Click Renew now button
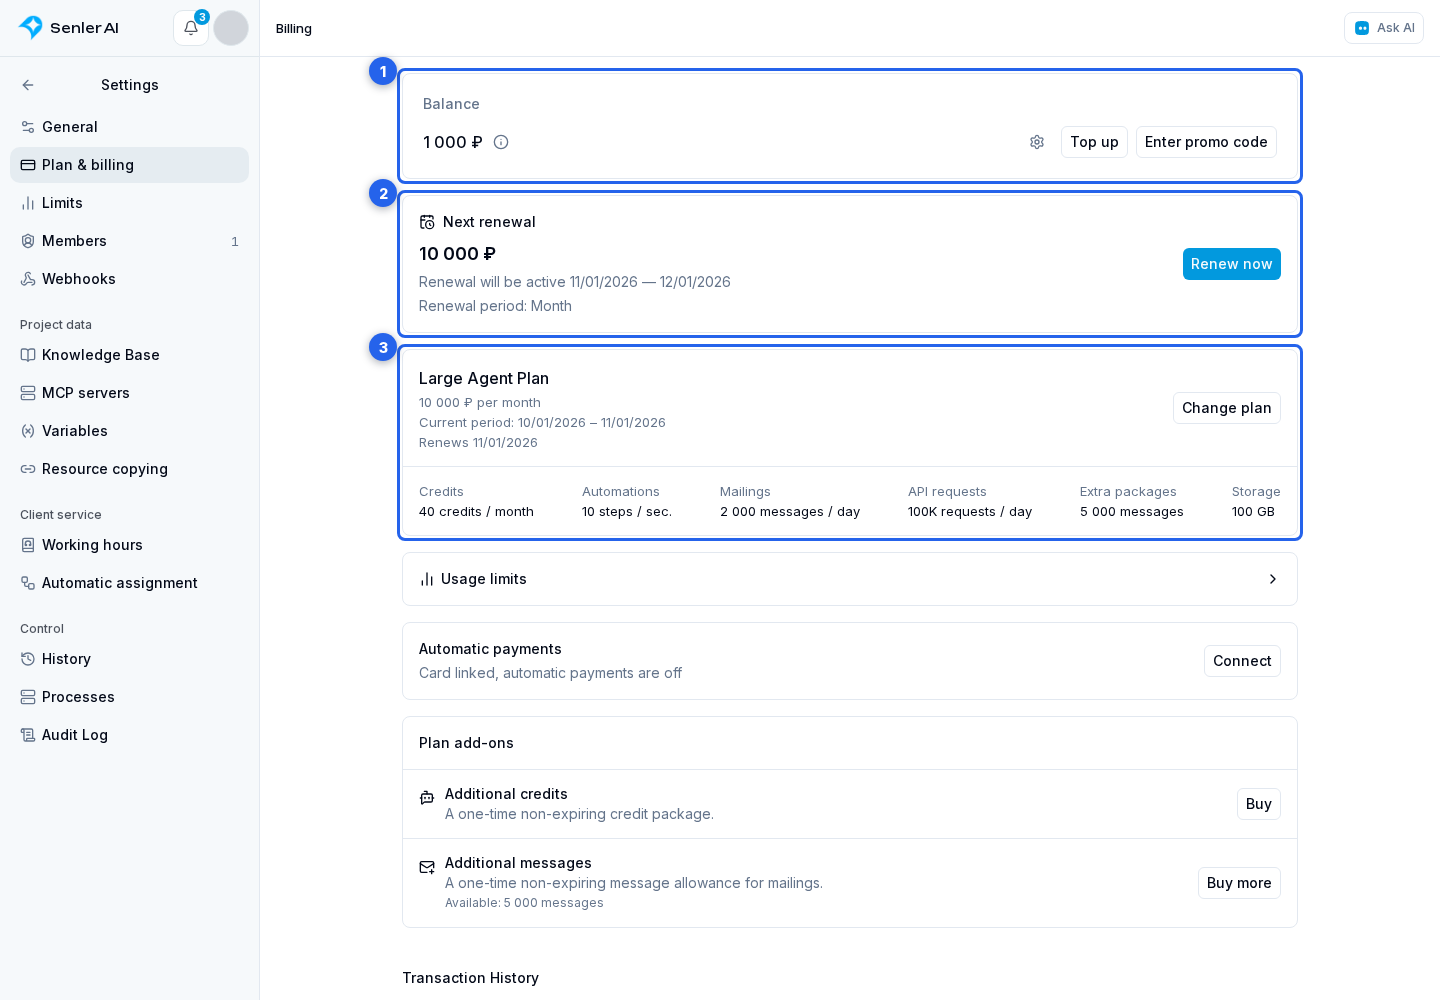1440x1000 pixels. tap(1231, 264)
